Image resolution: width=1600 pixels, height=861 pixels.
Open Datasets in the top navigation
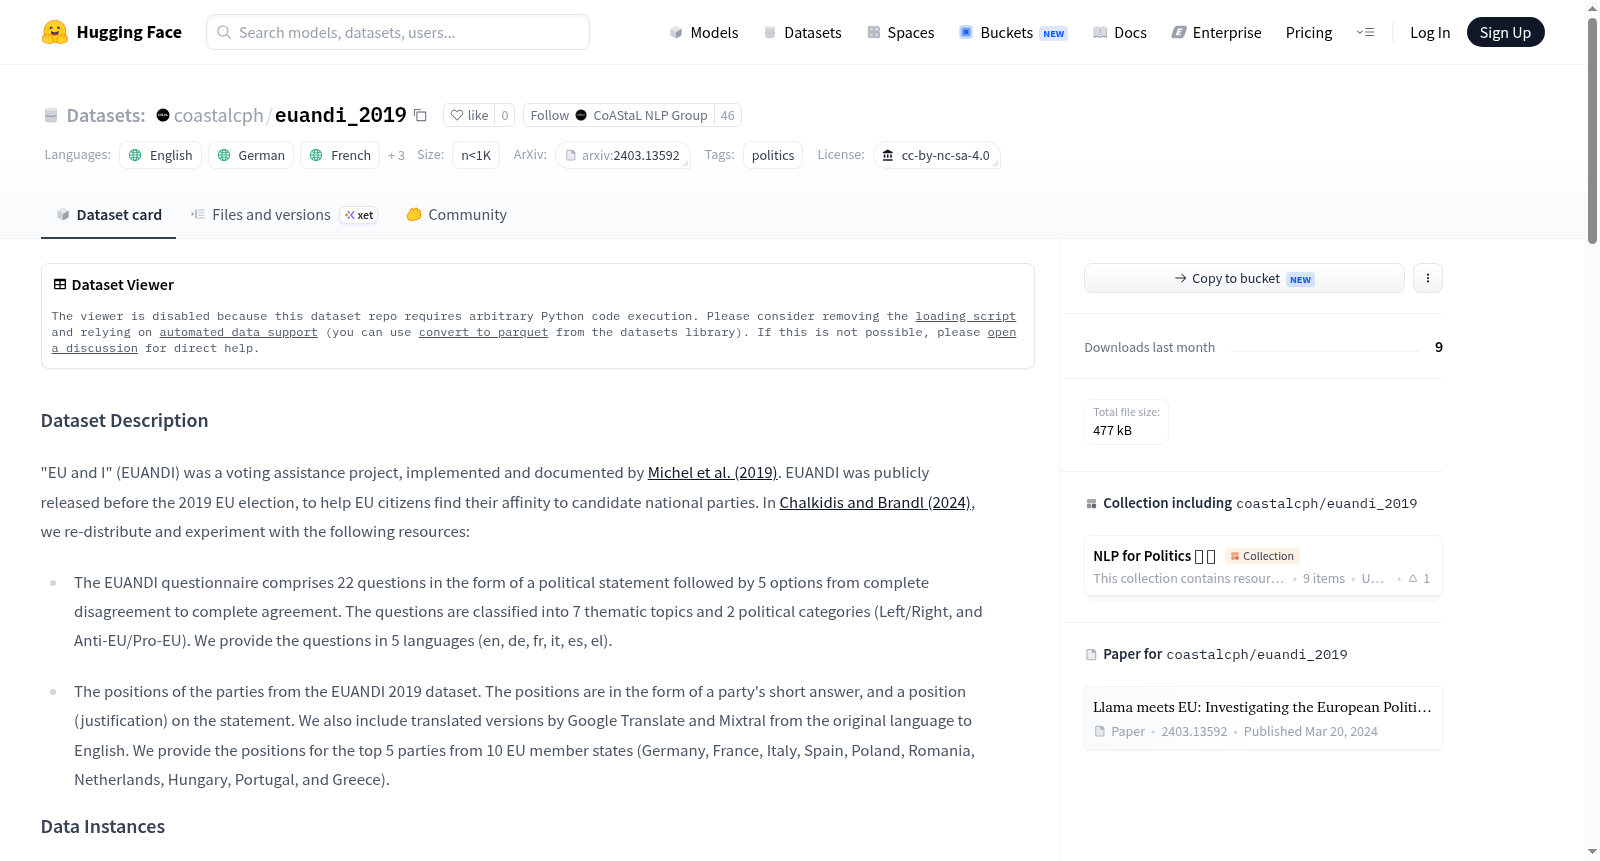802,32
